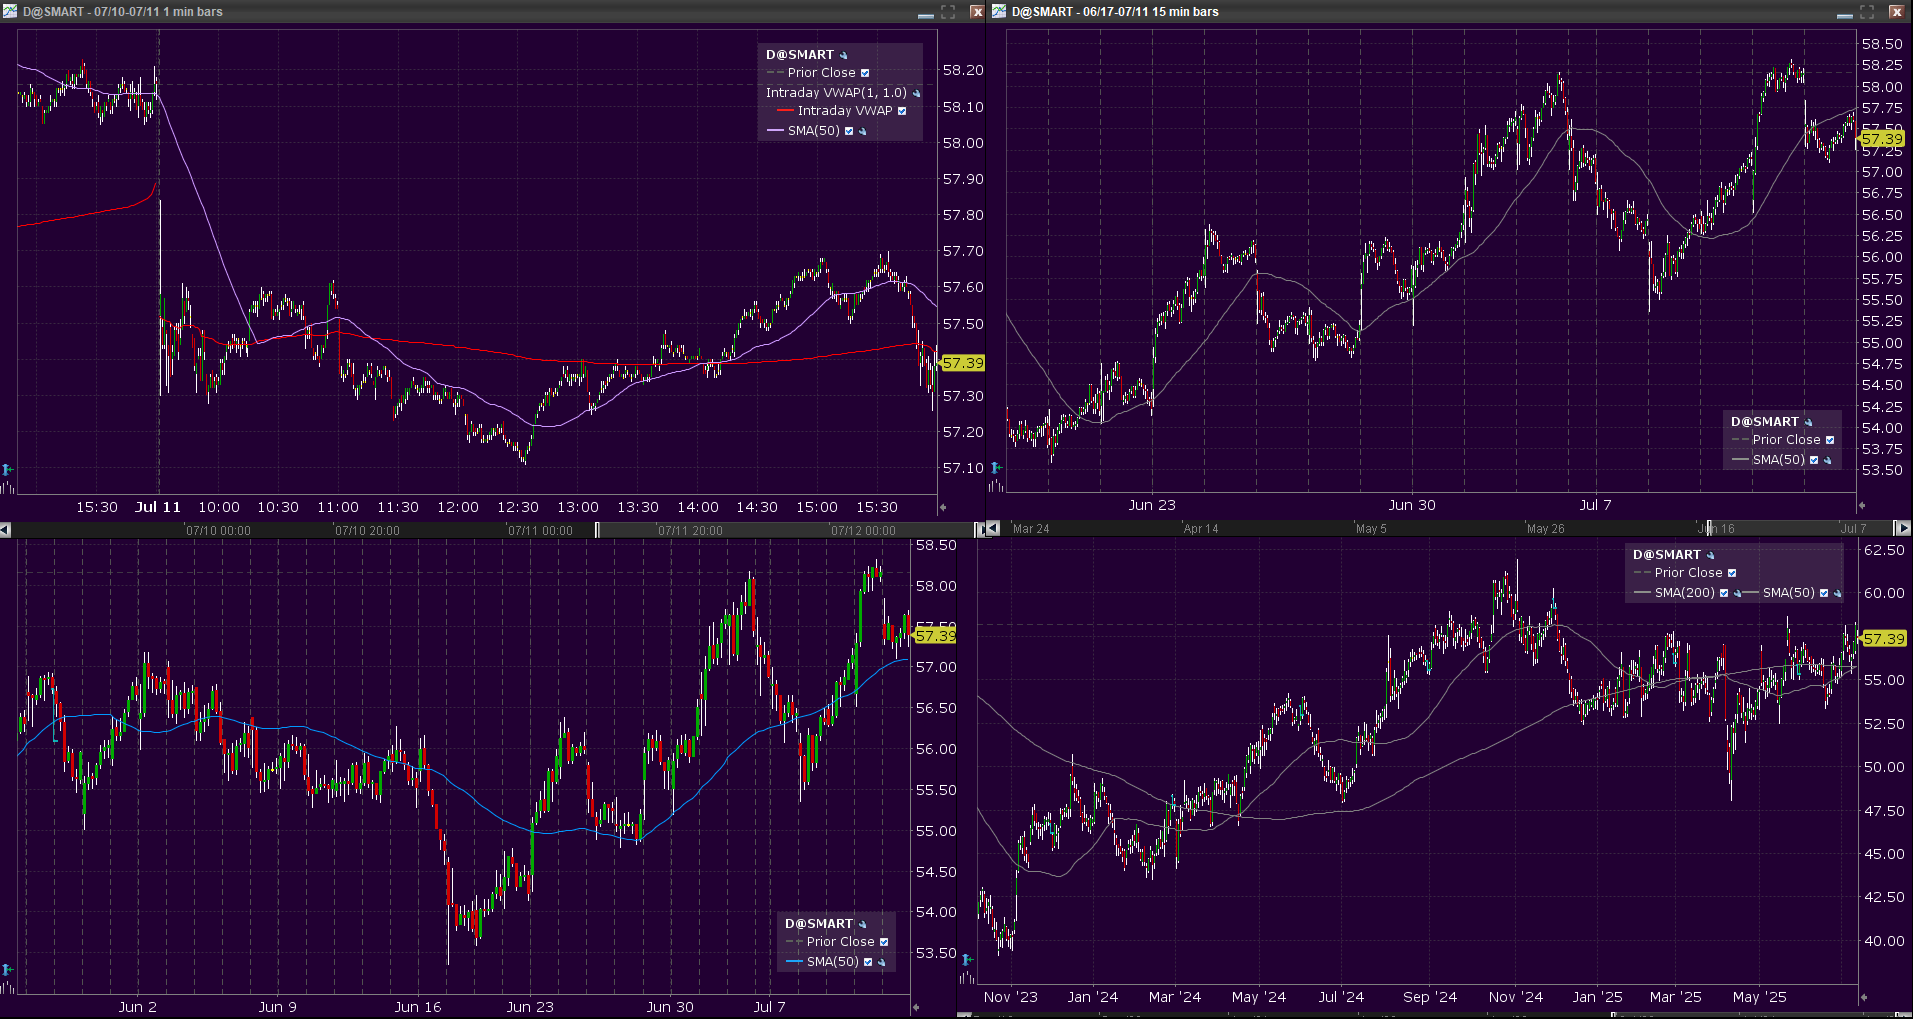Screen dimensions: 1913x1019
Task: Click arrow at bottom-right of long-term chart axis
Action: [x=1863, y=997]
